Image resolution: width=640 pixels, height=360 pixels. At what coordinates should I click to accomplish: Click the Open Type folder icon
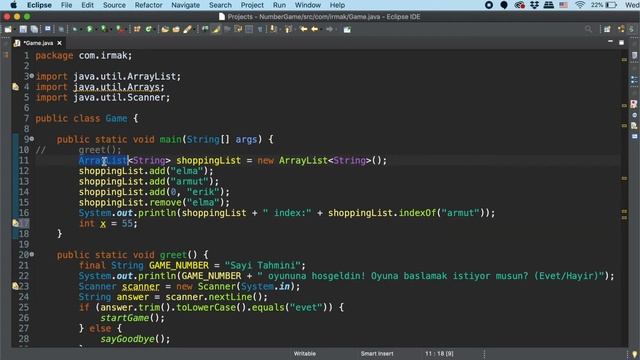(165, 29)
